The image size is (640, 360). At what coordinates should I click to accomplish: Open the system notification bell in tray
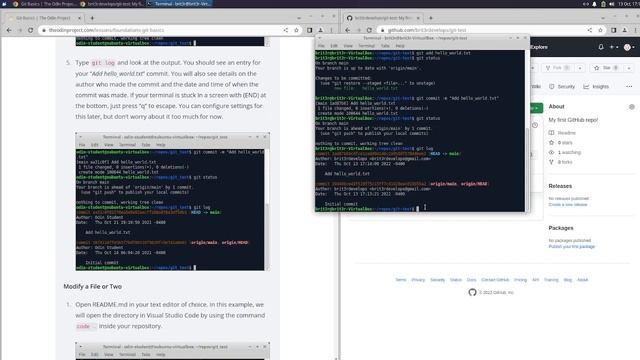tap(594, 4)
